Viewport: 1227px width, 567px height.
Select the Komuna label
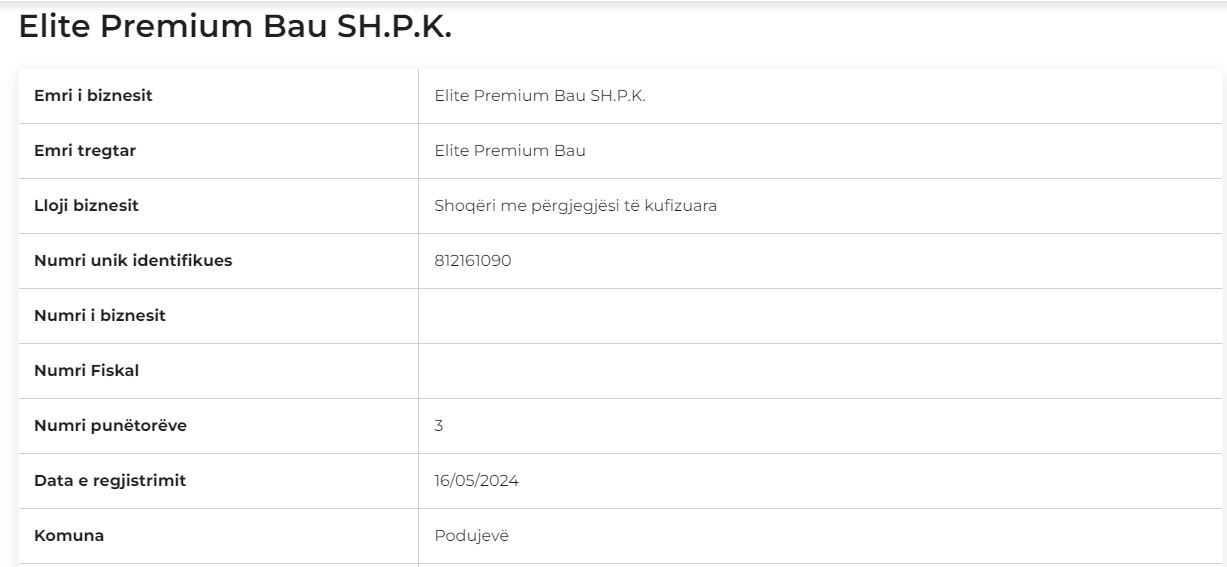(69, 536)
